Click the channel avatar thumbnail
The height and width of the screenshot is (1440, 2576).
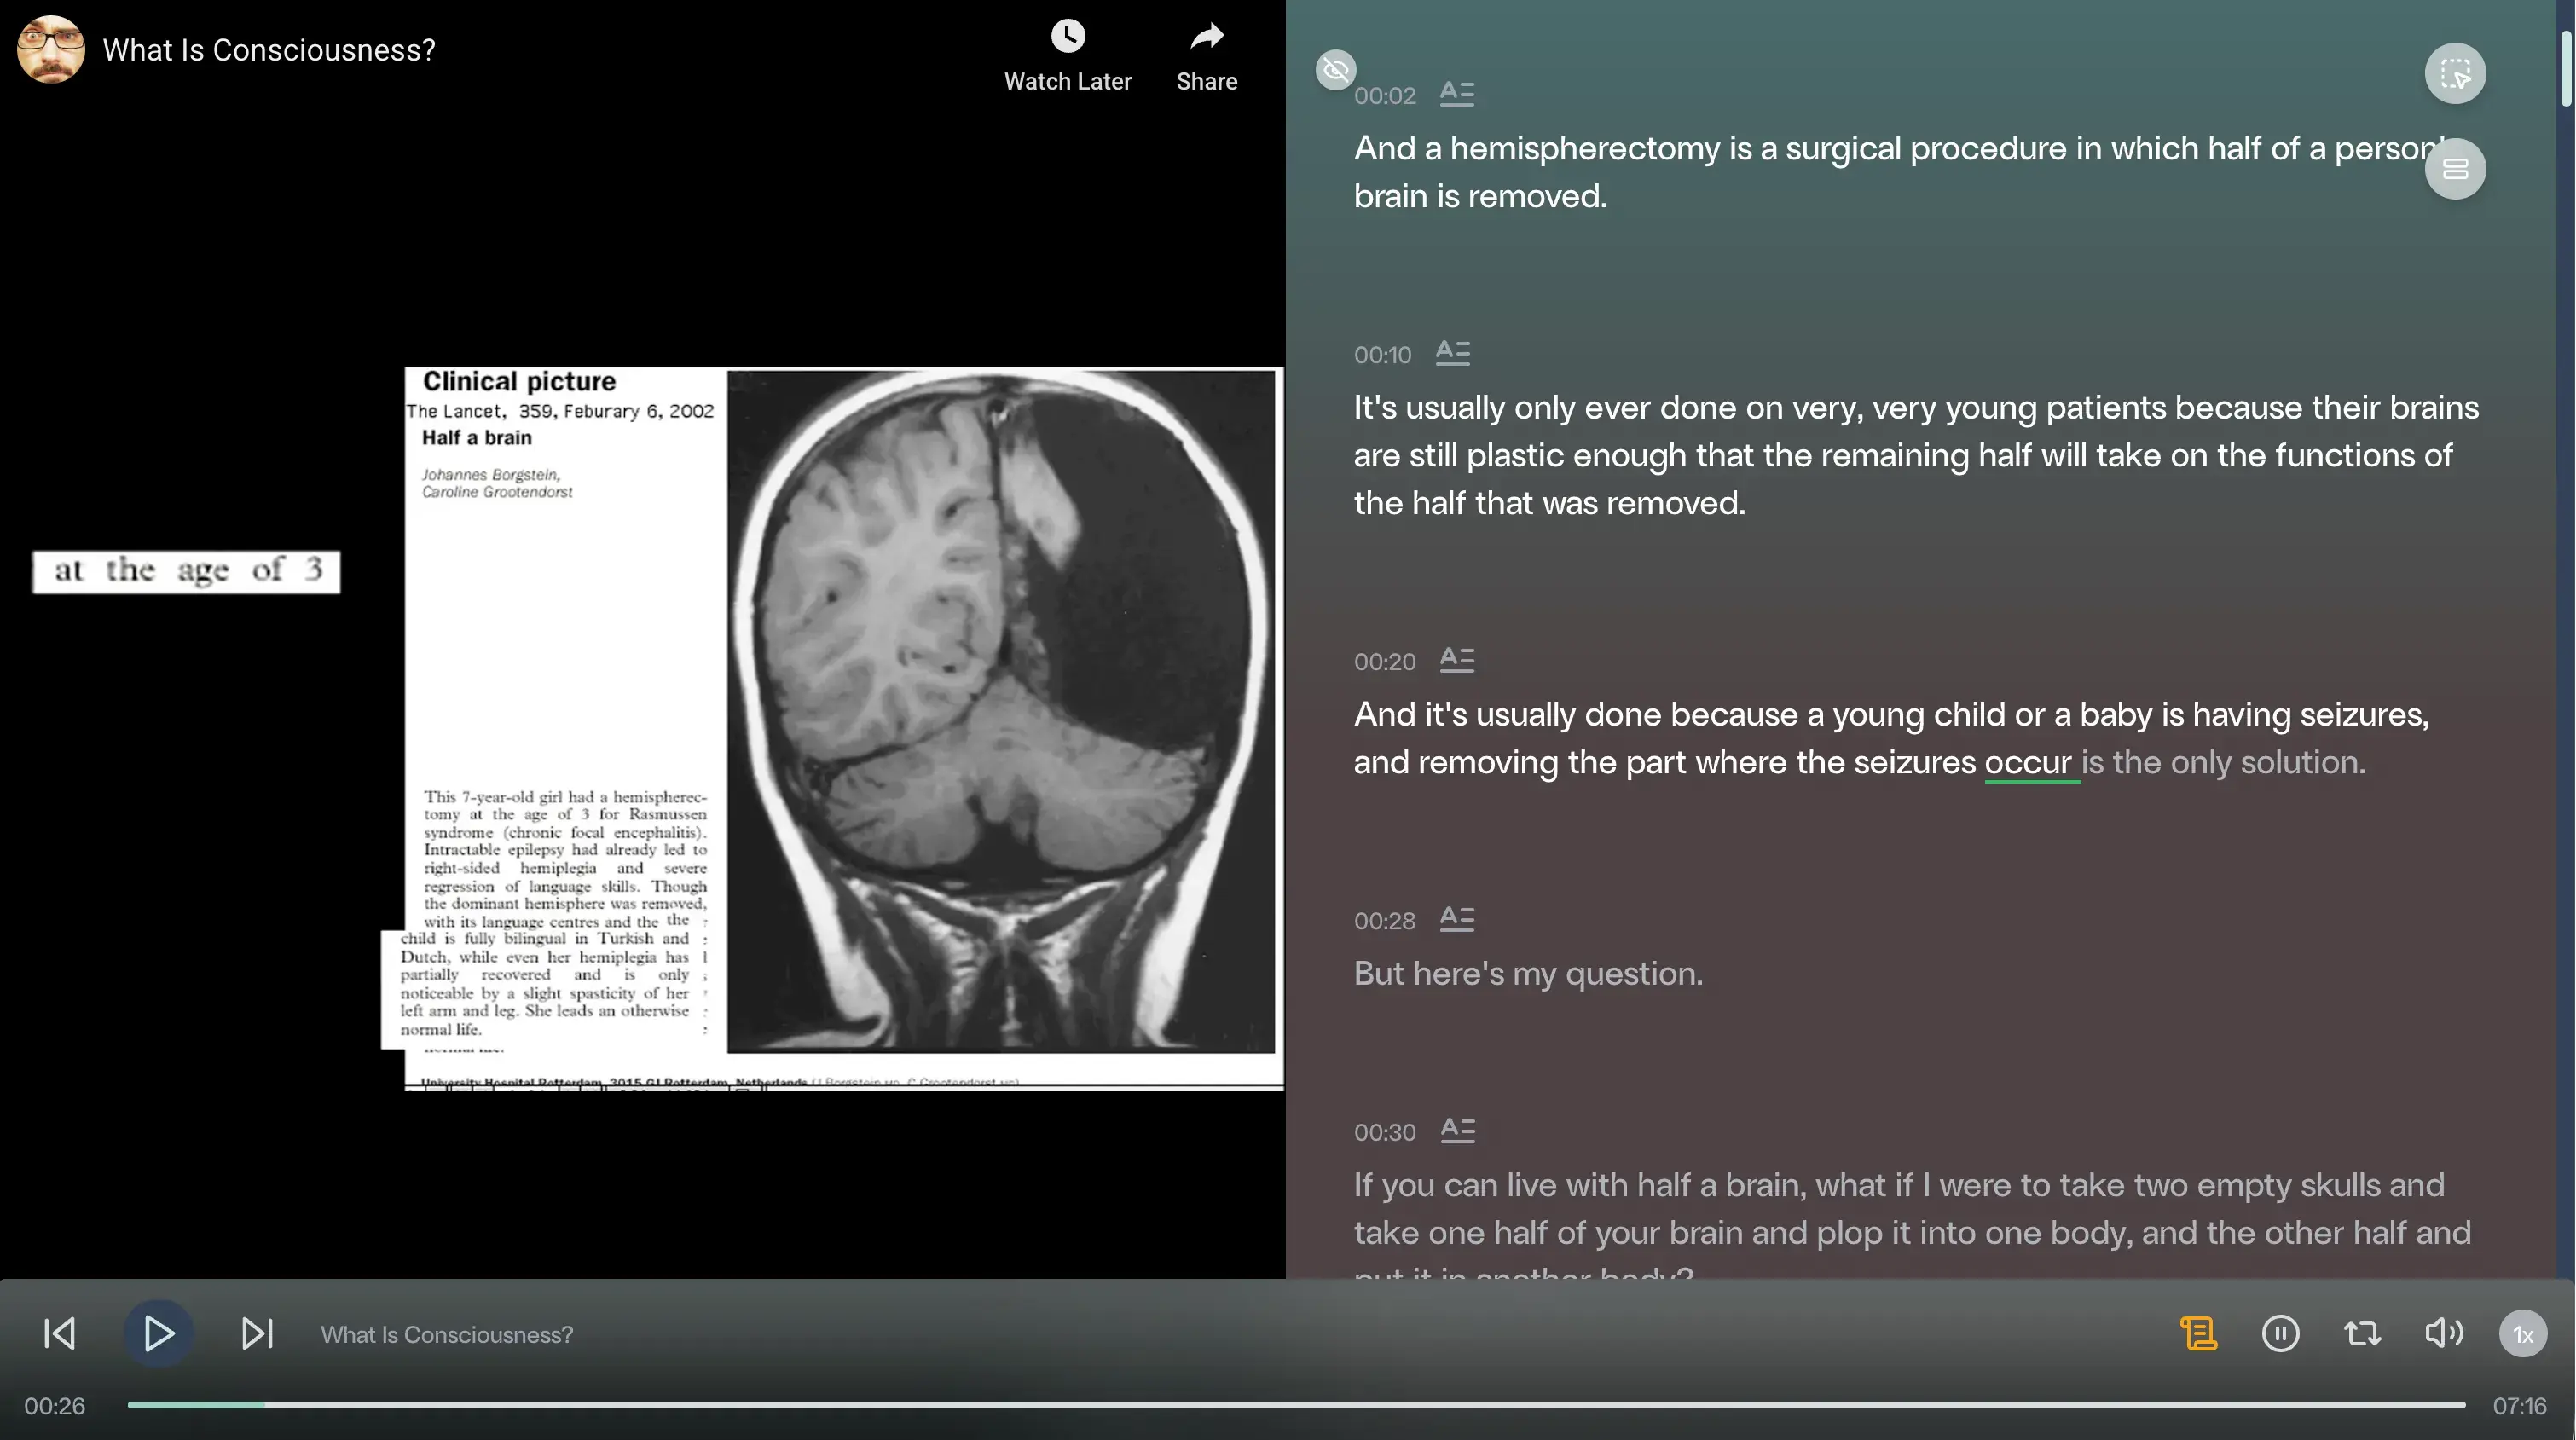click(x=50, y=49)
